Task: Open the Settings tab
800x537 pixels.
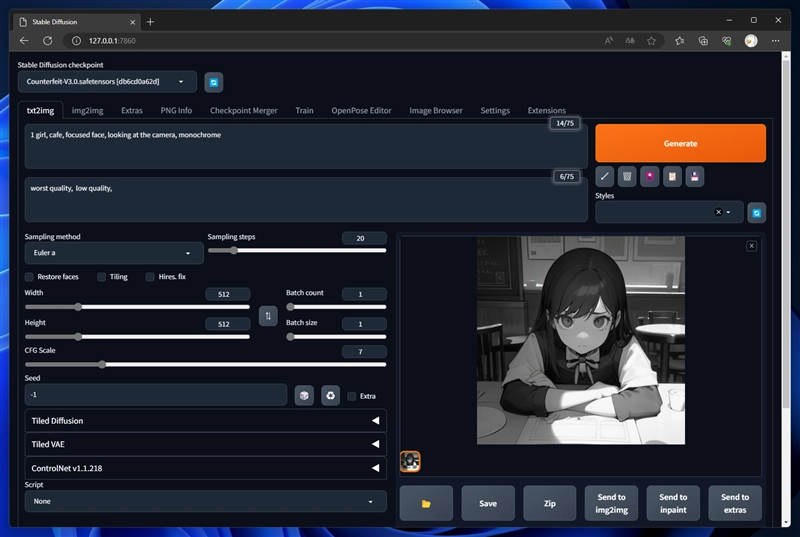Action: (x=495, y=111)
